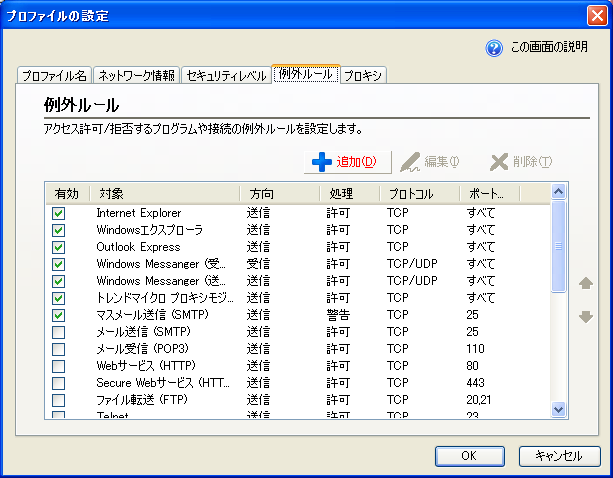Image resolution: width=613 pixels, height=478 pixels.
Task: Open the ネットワーク情報 tab
Action: click(137, 75)
